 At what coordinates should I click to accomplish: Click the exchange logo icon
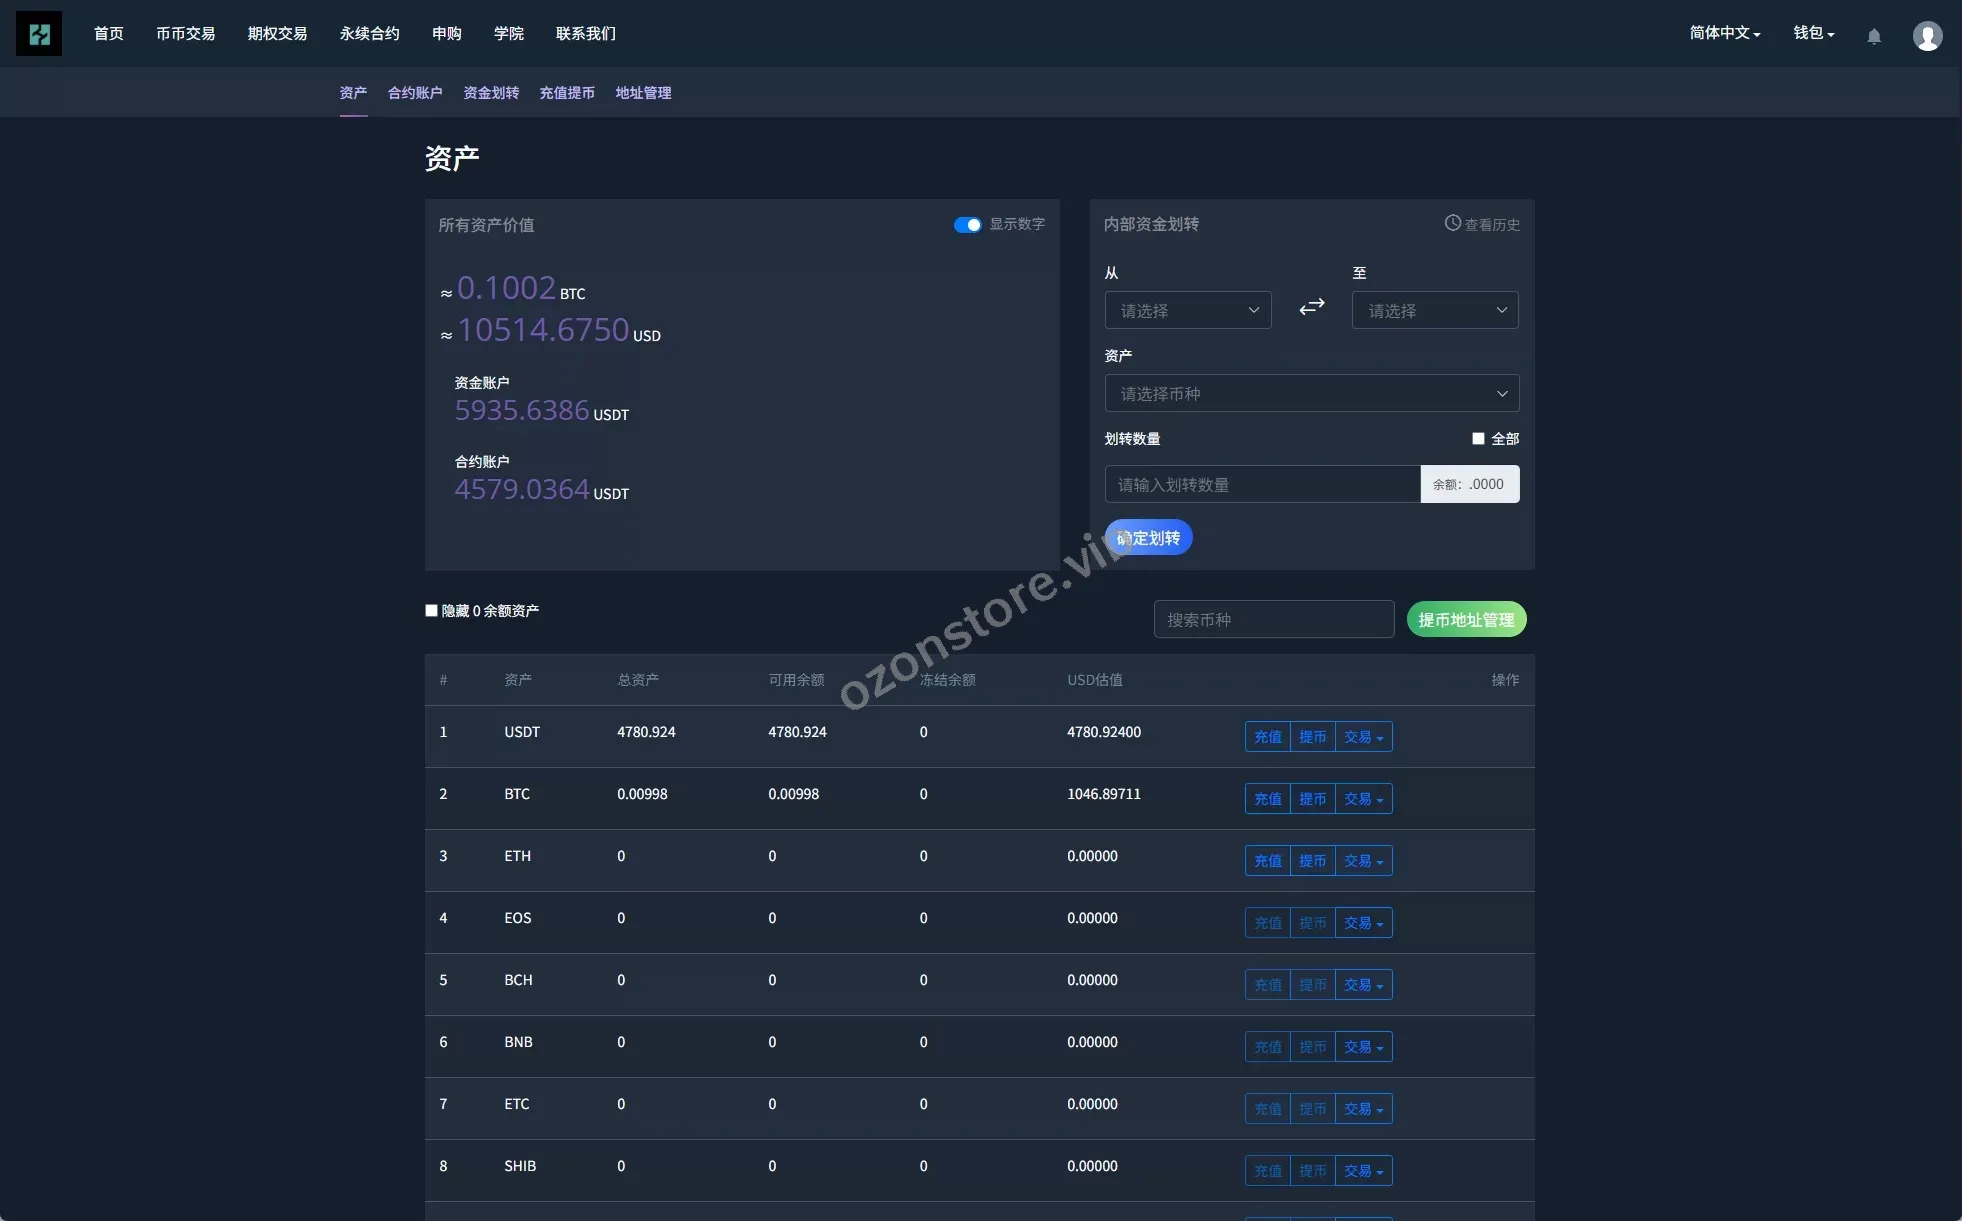(39, 34)
